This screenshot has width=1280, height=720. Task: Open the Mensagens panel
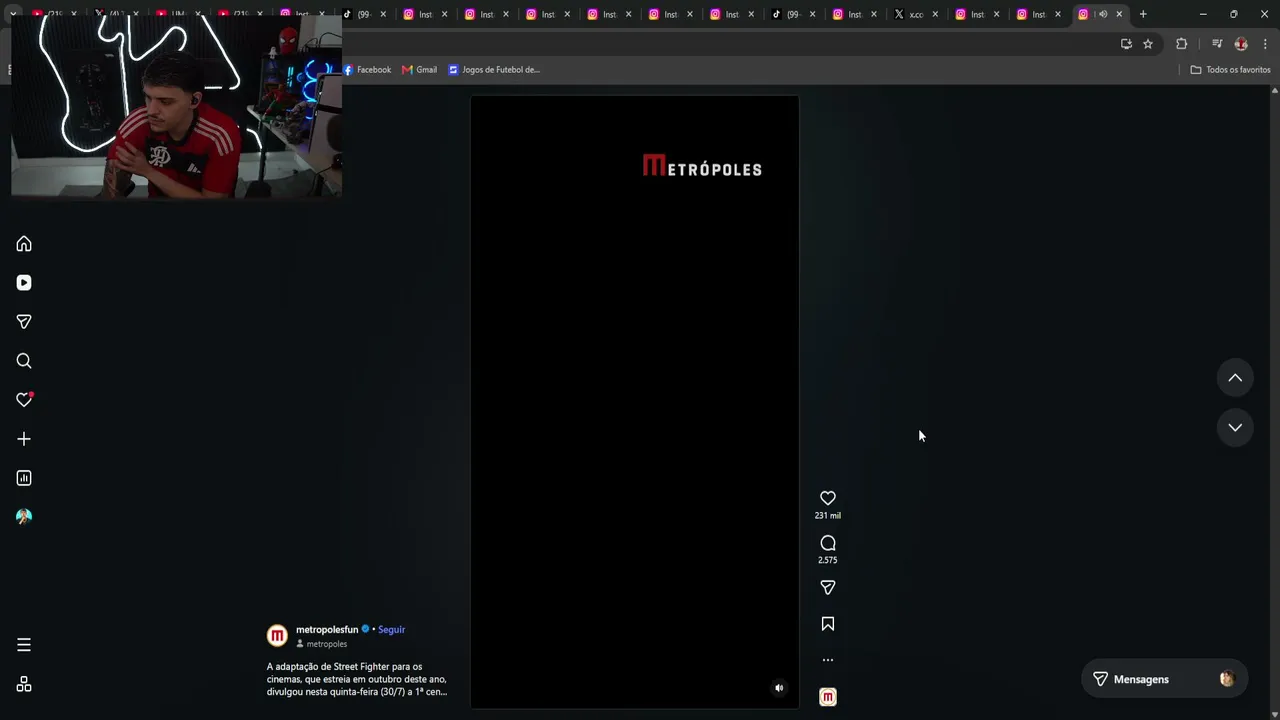pyautogui.click(x=1164, y=679)
